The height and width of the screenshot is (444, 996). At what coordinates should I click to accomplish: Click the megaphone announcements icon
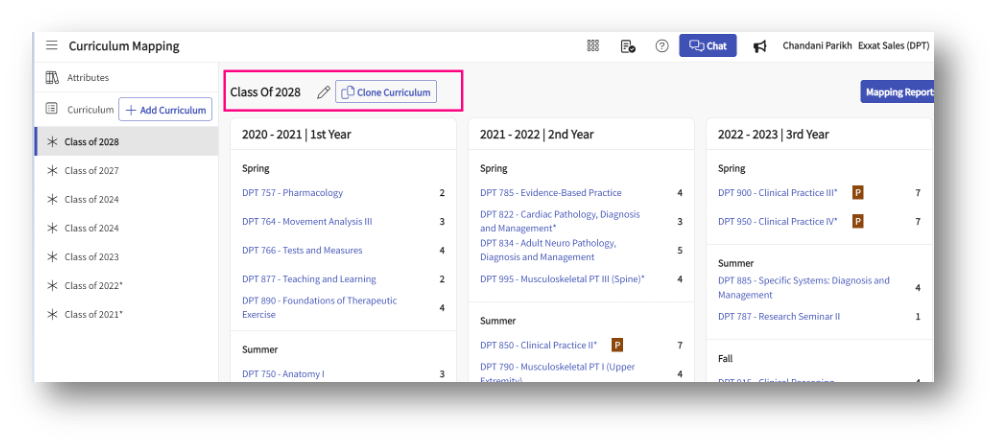[x=760, y=46]
